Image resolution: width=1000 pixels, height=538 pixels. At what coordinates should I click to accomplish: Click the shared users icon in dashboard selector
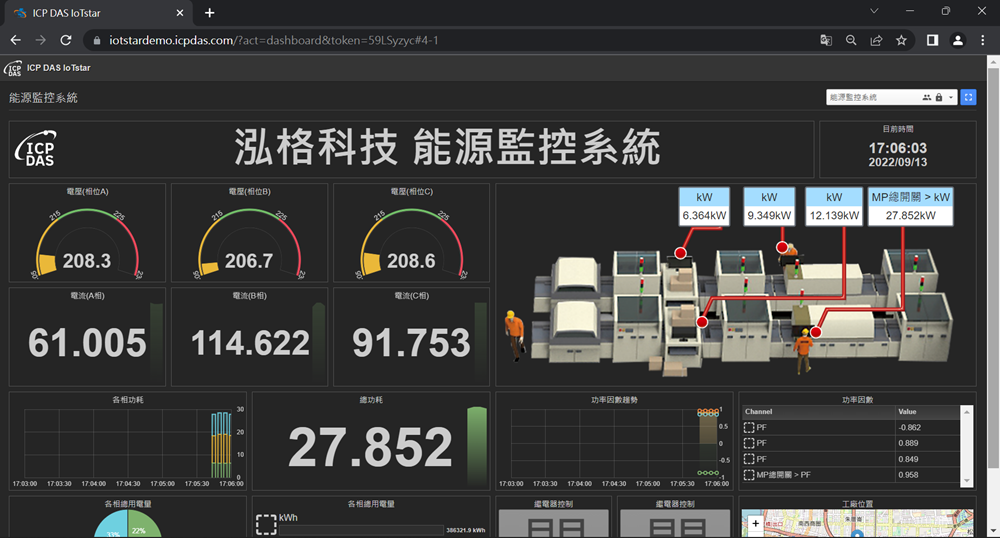pyautogui.click(x=927, y=98)
